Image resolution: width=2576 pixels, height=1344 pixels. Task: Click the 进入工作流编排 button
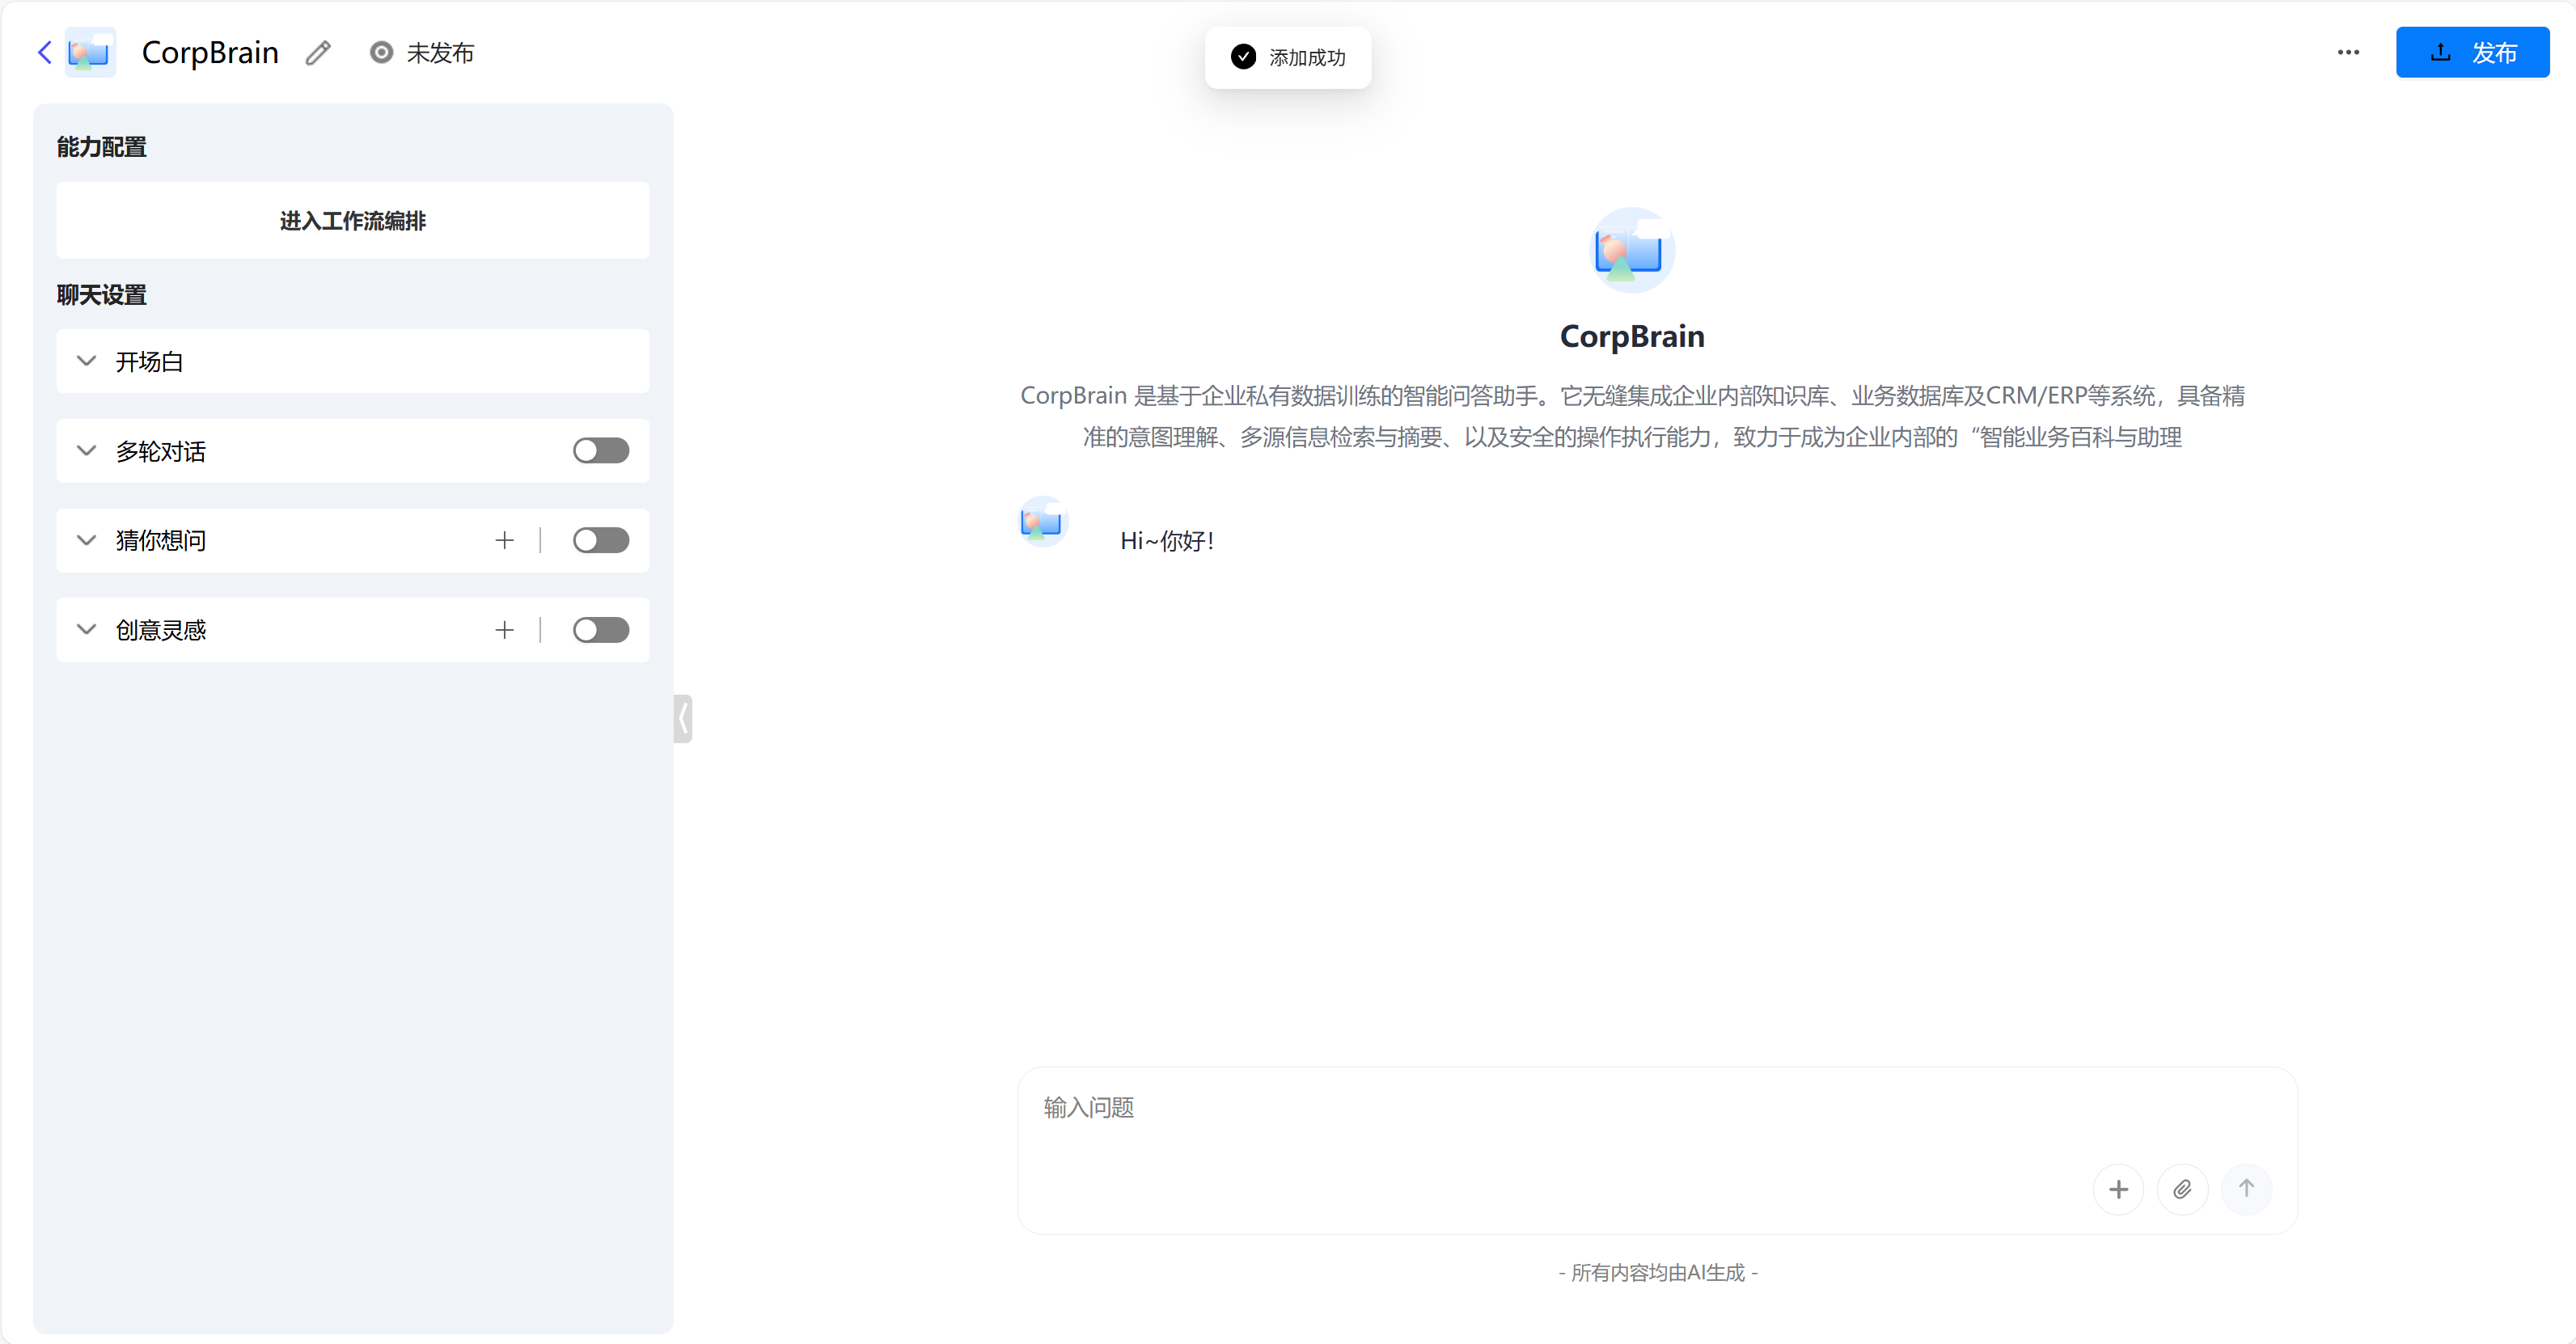click(352, 220)
